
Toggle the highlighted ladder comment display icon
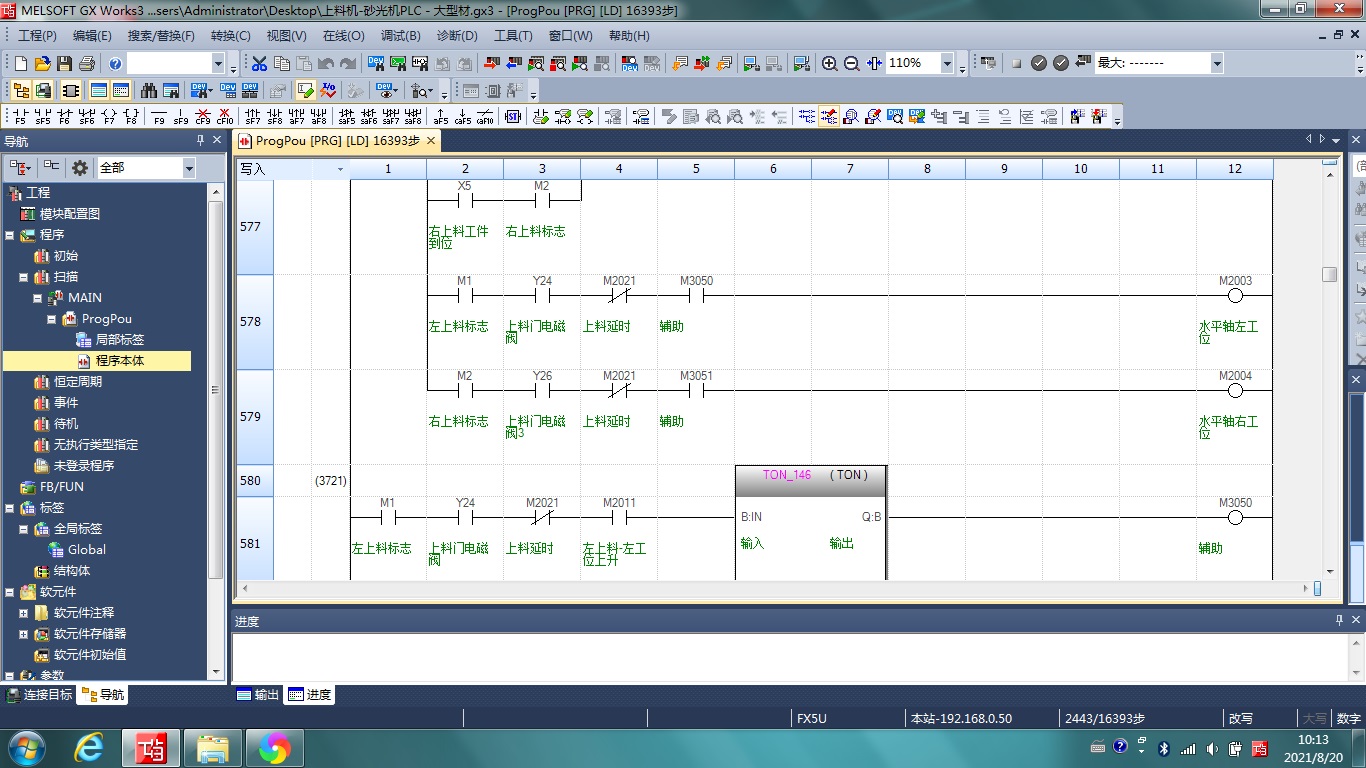[829, 116]
